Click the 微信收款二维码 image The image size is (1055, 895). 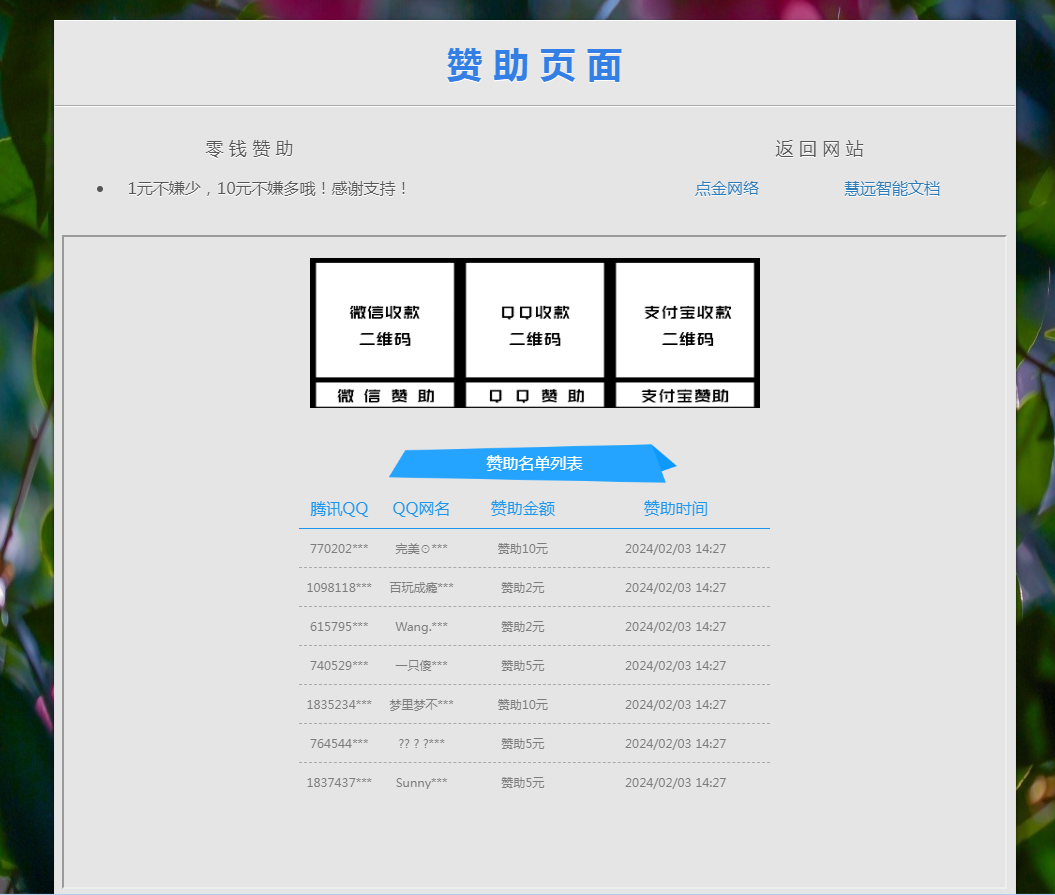pos(385,320)
